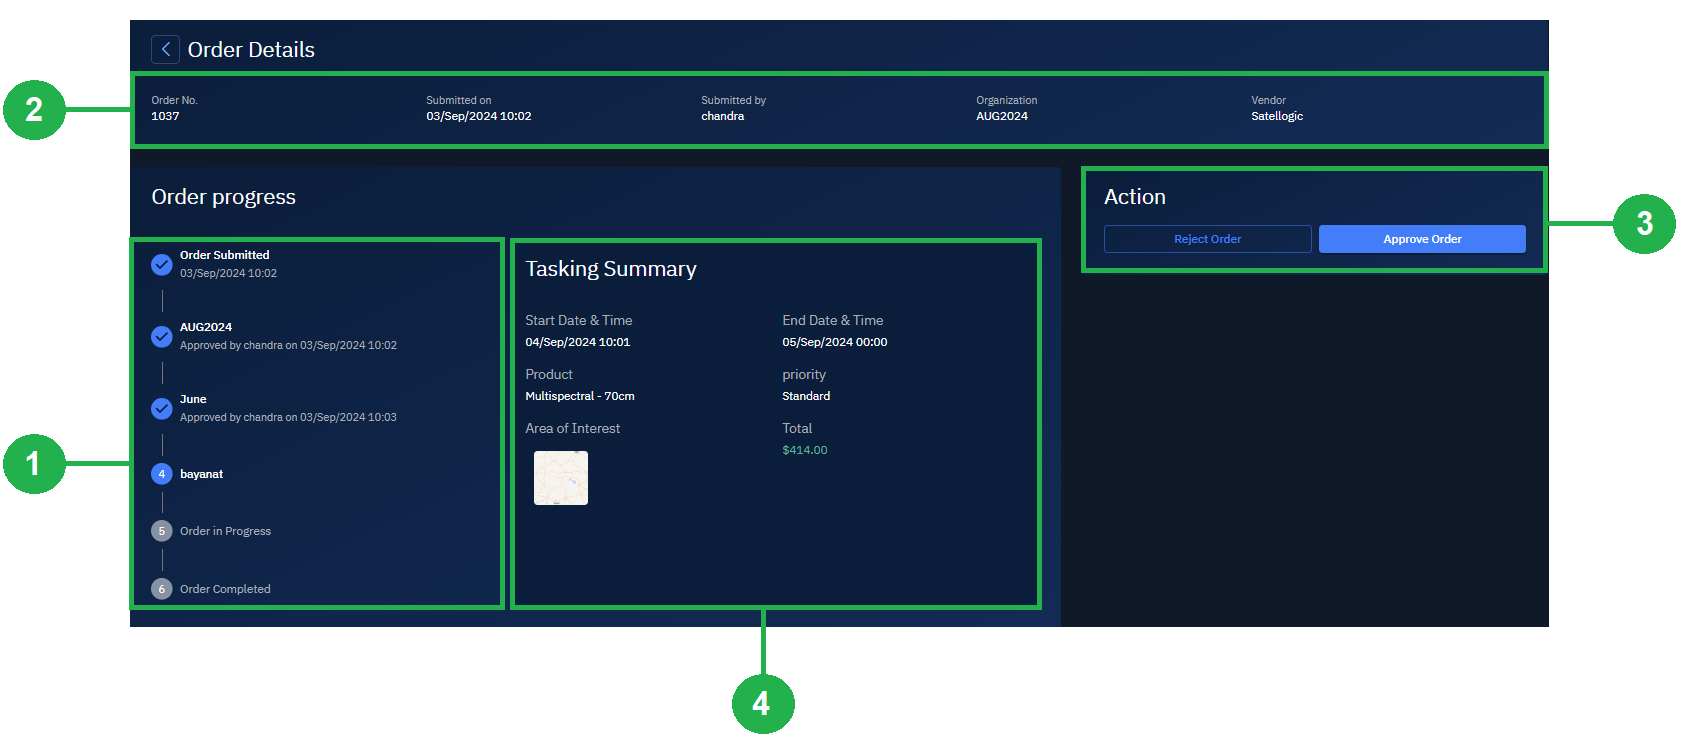The image size is (1681, 739).
Task: Open the Area of Interest map thumbnail
Action: tap(561, 478)
